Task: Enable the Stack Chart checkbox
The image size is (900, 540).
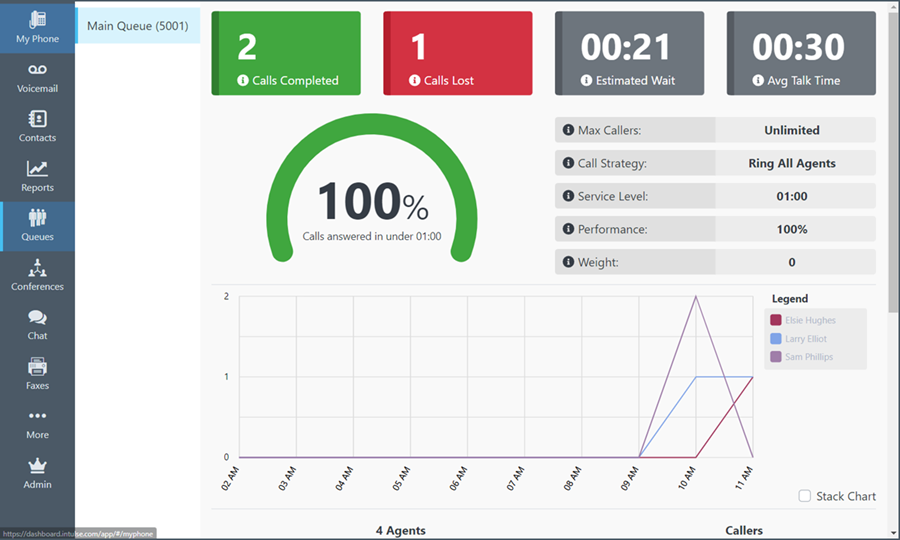Action: coord(805,496)
